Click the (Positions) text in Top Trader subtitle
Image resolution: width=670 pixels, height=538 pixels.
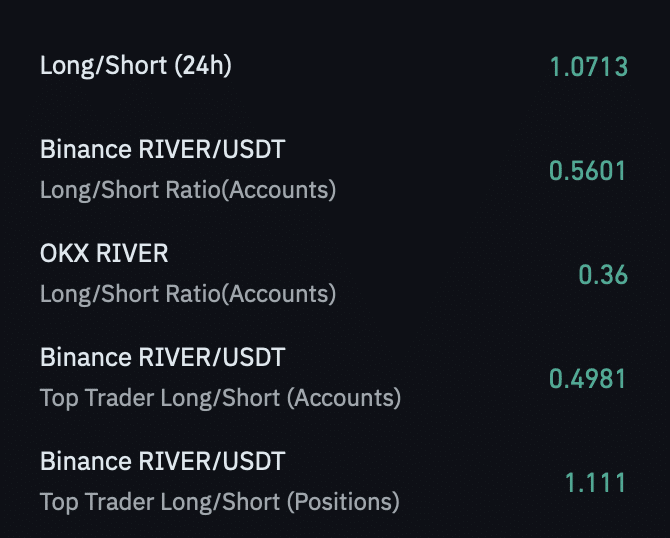[343, 502]
